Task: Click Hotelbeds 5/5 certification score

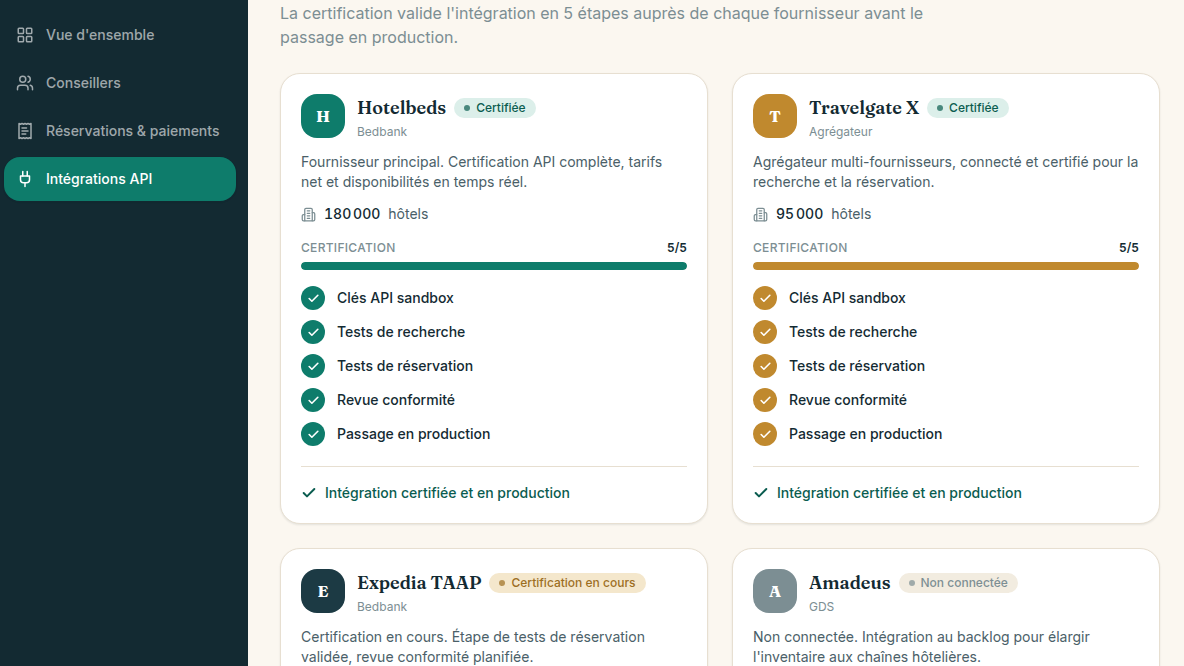Action: (x=677, y=248)
